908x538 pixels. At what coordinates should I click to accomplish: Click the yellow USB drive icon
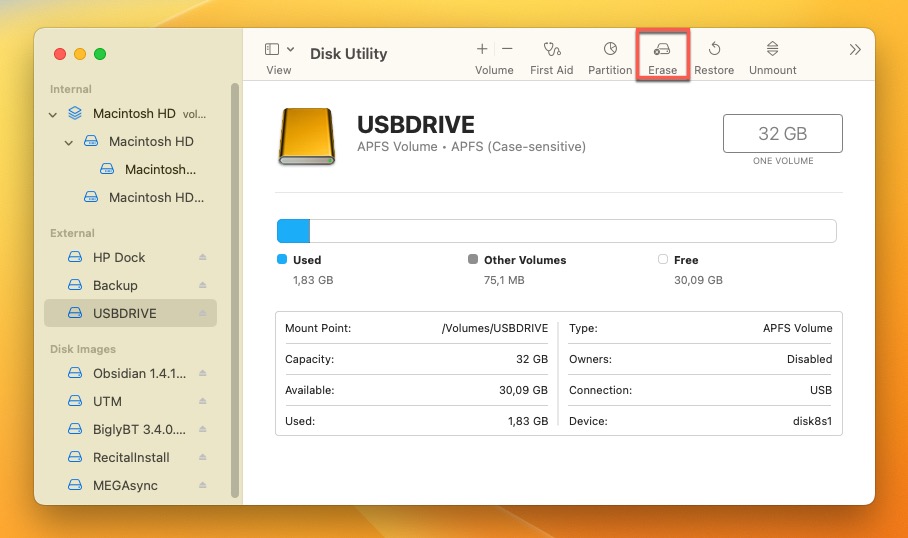click(307, 137)
